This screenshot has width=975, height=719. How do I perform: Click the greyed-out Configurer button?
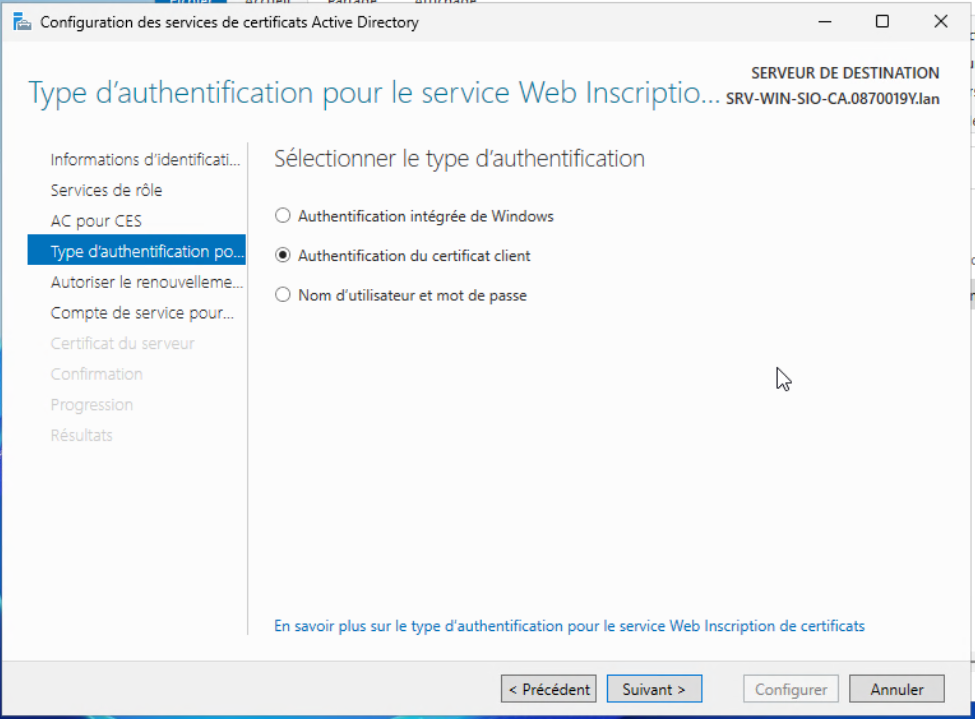(x=791, y=689)
